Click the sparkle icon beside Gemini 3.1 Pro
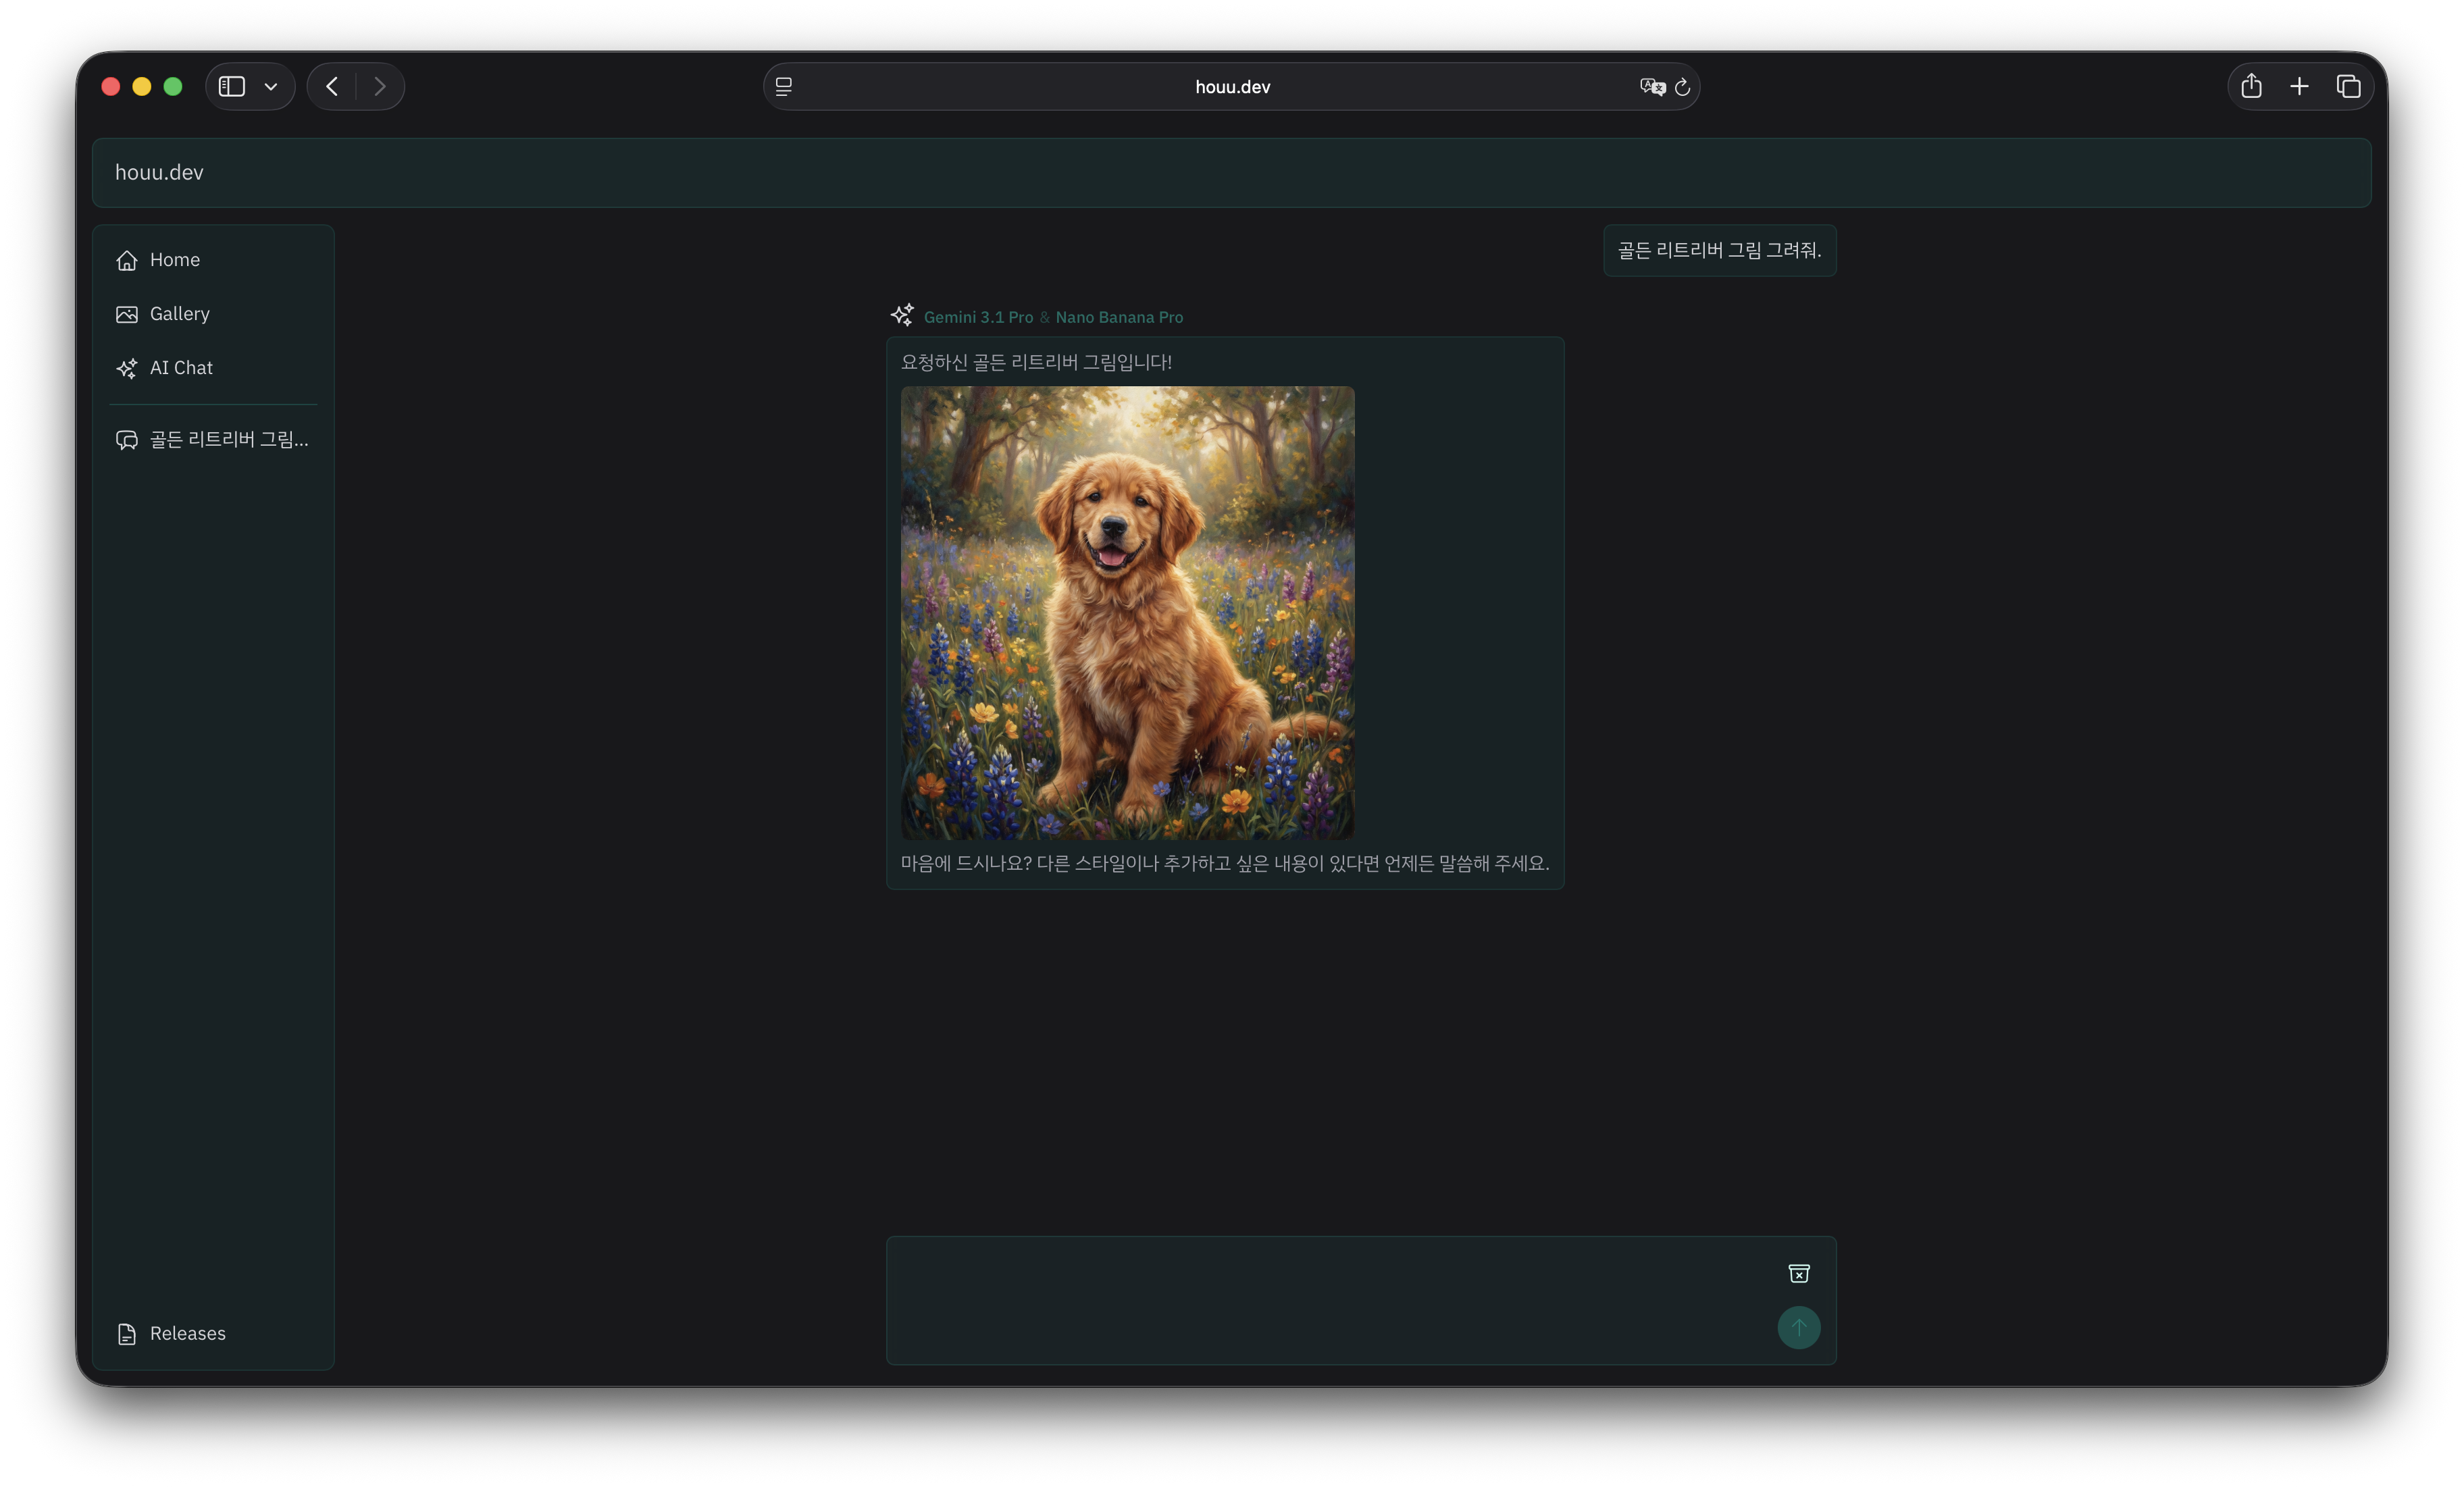 pos(902,315)
